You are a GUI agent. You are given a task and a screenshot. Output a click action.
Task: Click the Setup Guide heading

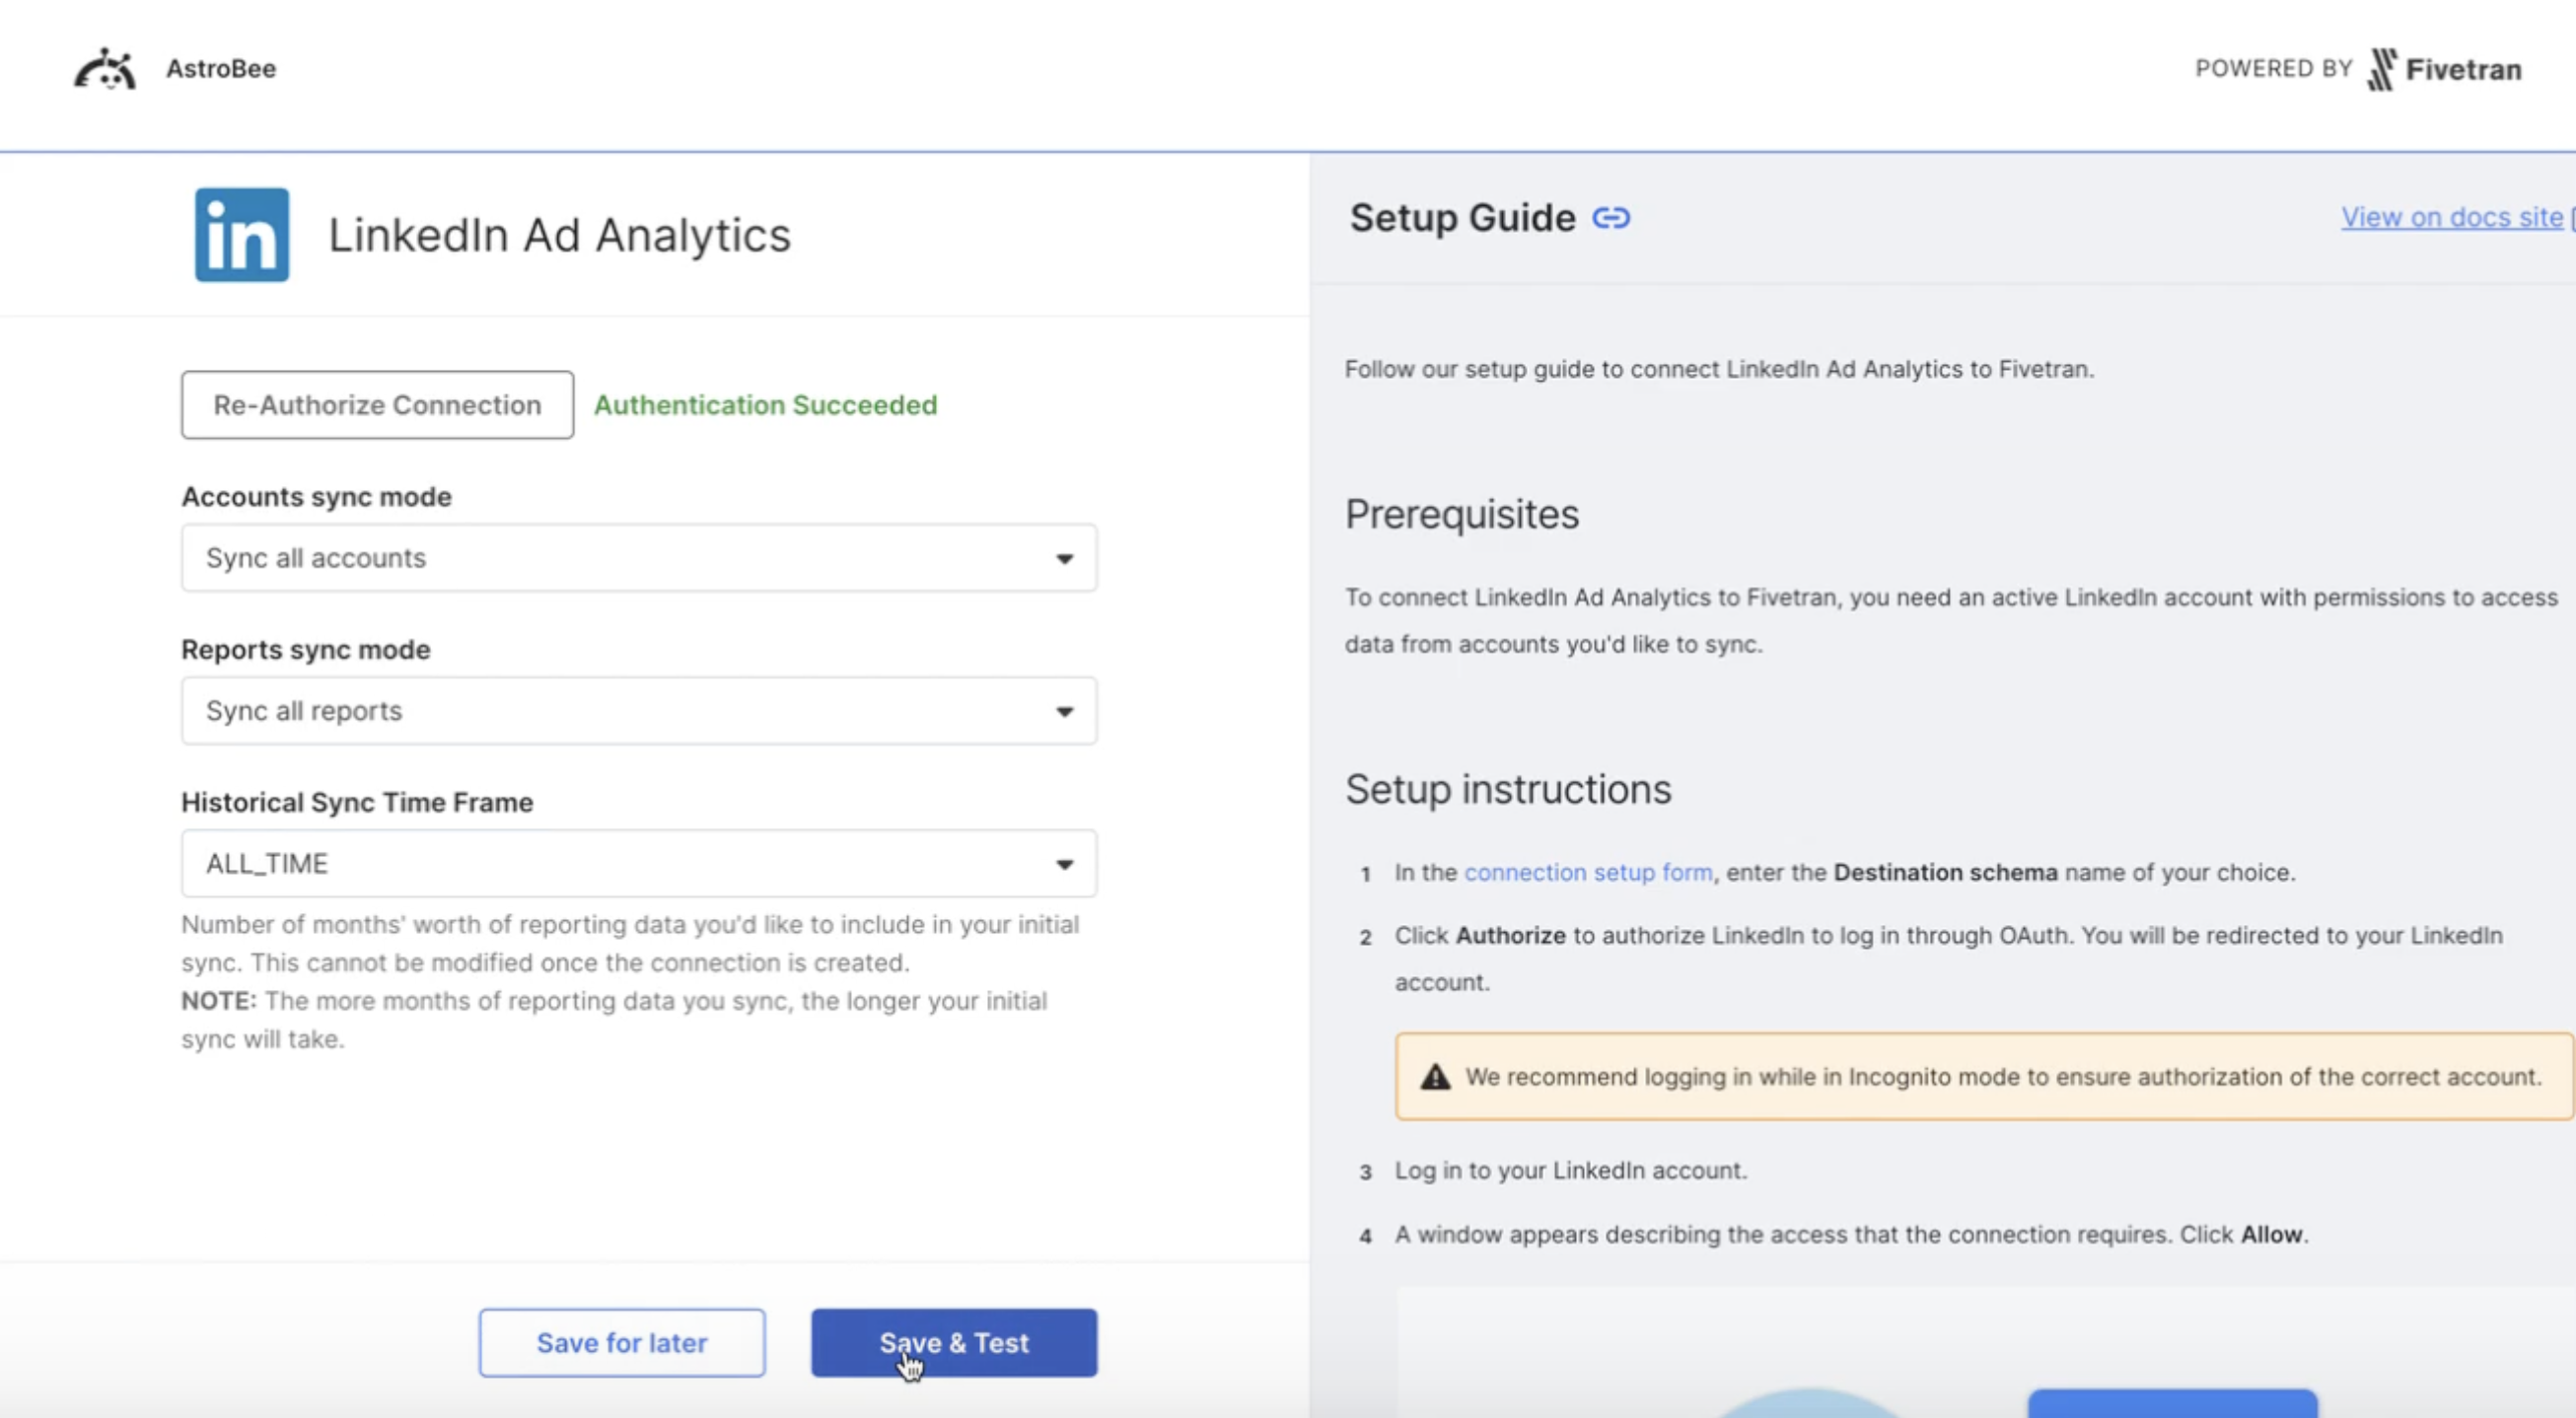pyautogui.click(x=1462, y=218)
